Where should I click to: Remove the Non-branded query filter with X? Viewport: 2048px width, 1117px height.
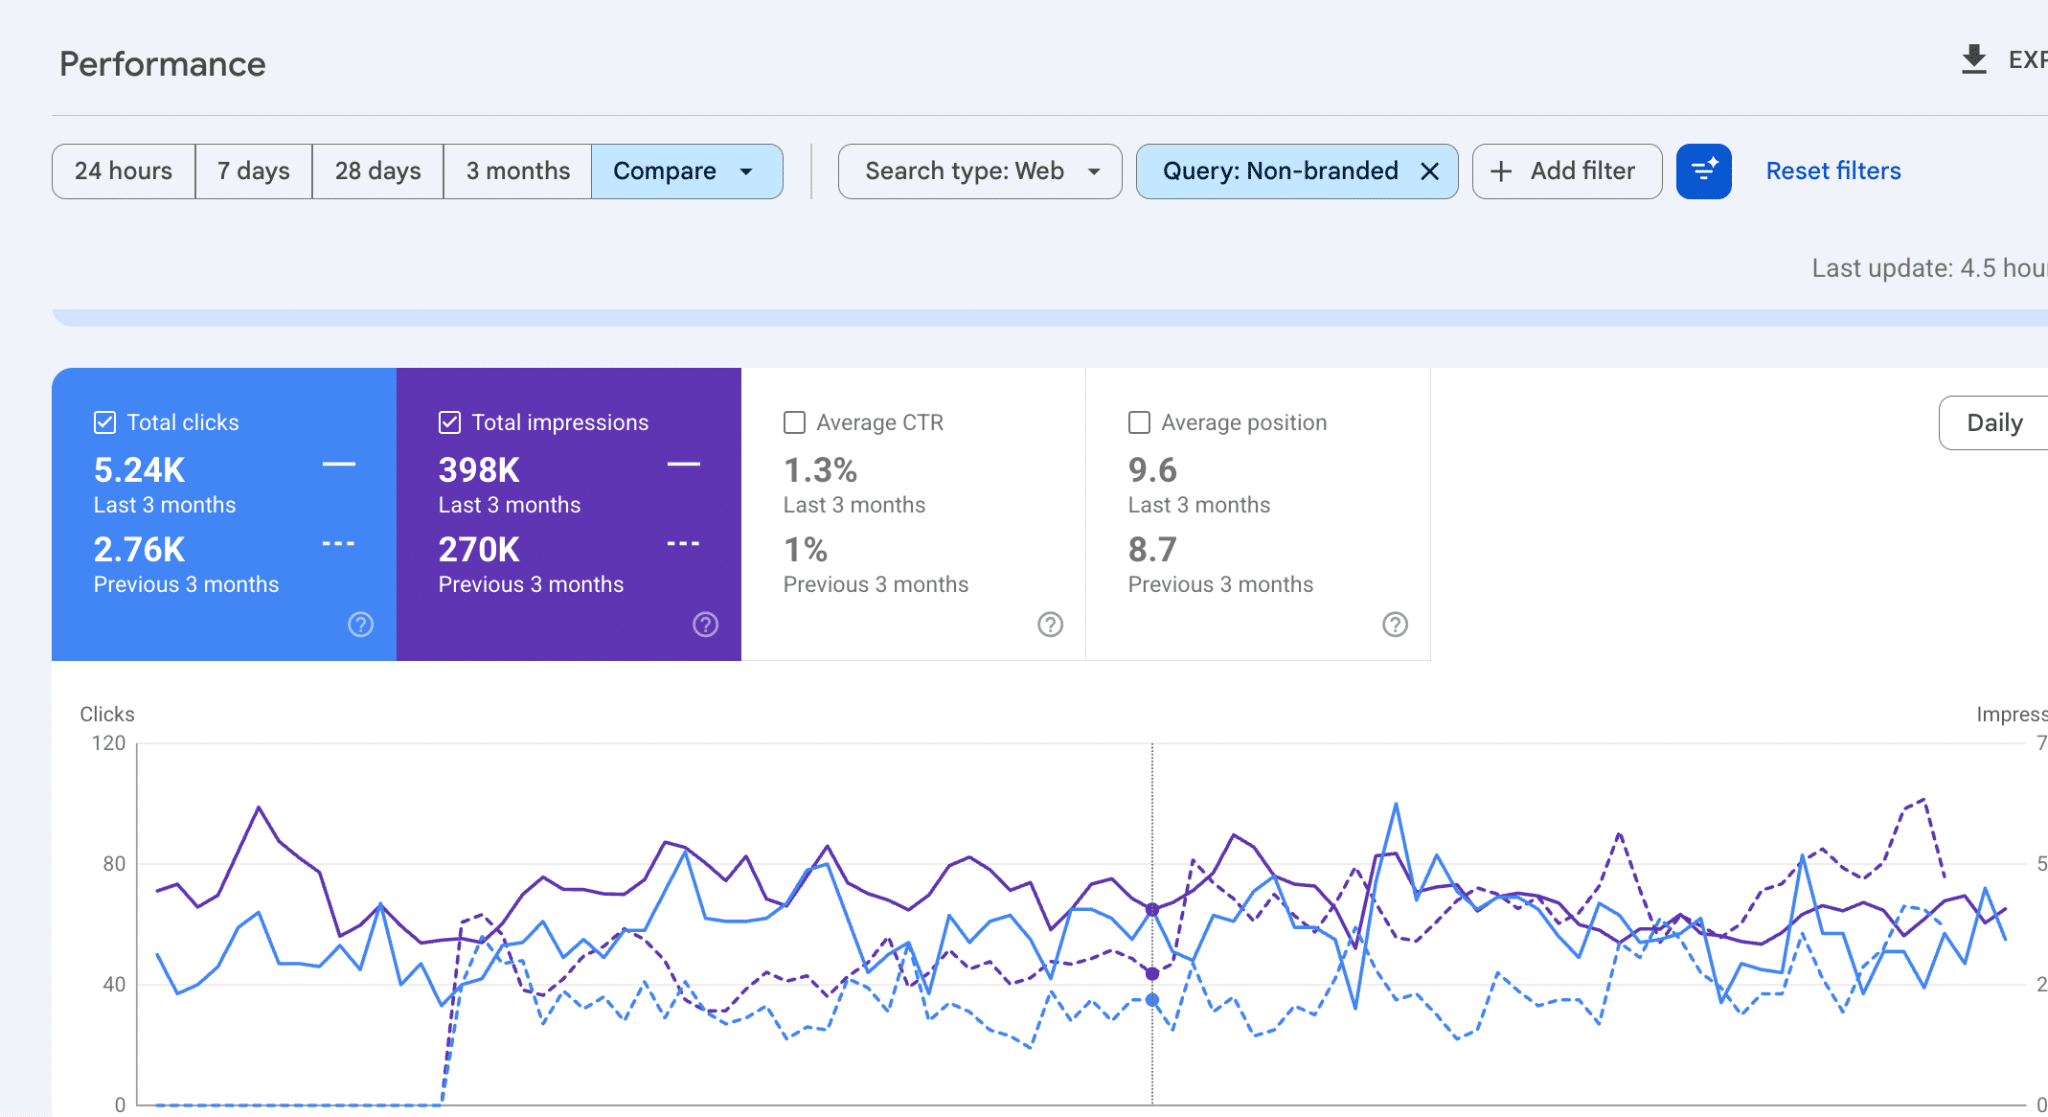click(x=1430, y=172)
